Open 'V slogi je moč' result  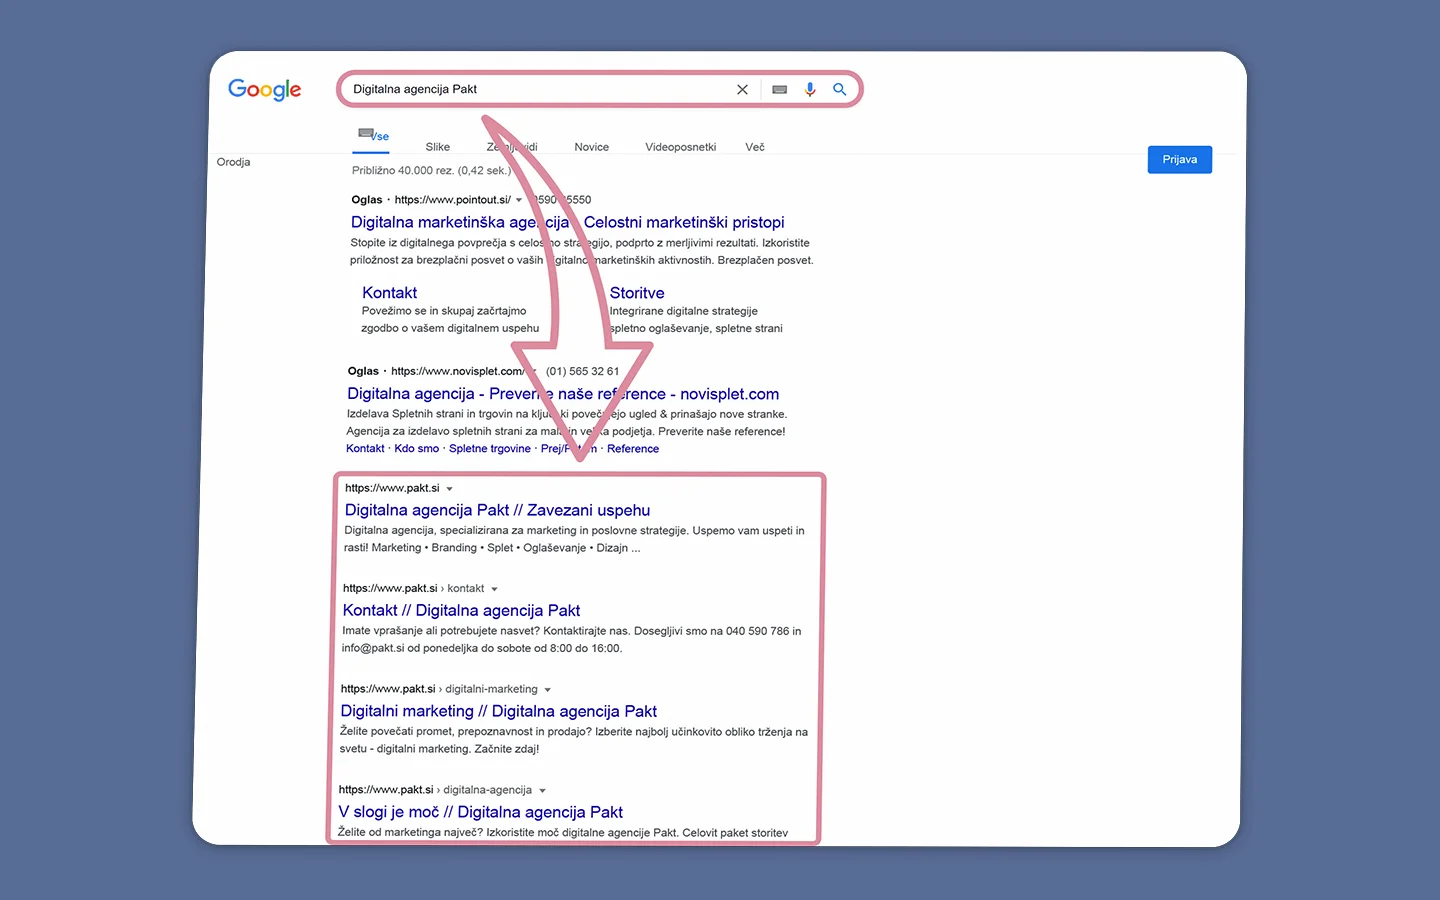[x=480, y=812]
